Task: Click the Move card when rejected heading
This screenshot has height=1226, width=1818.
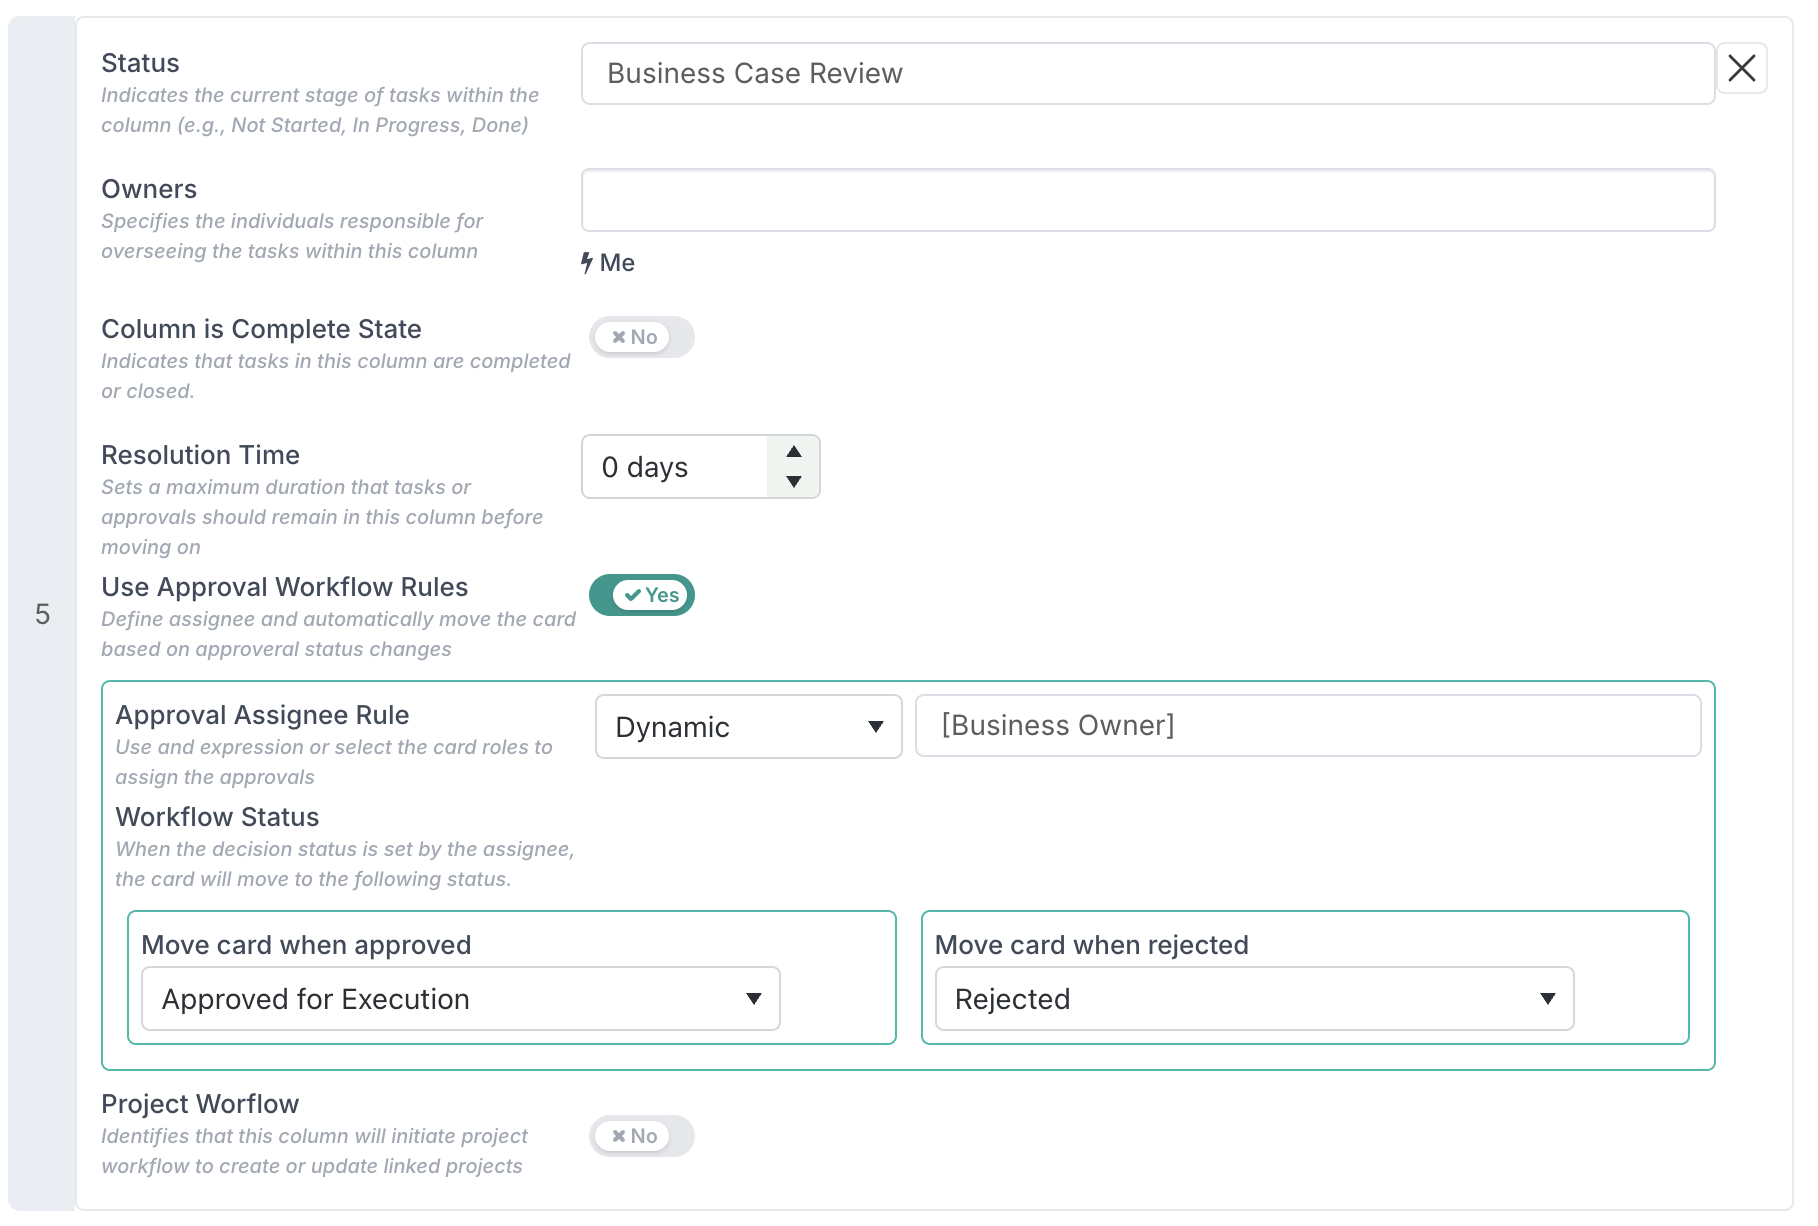Action: click(x=1091, y=945)
